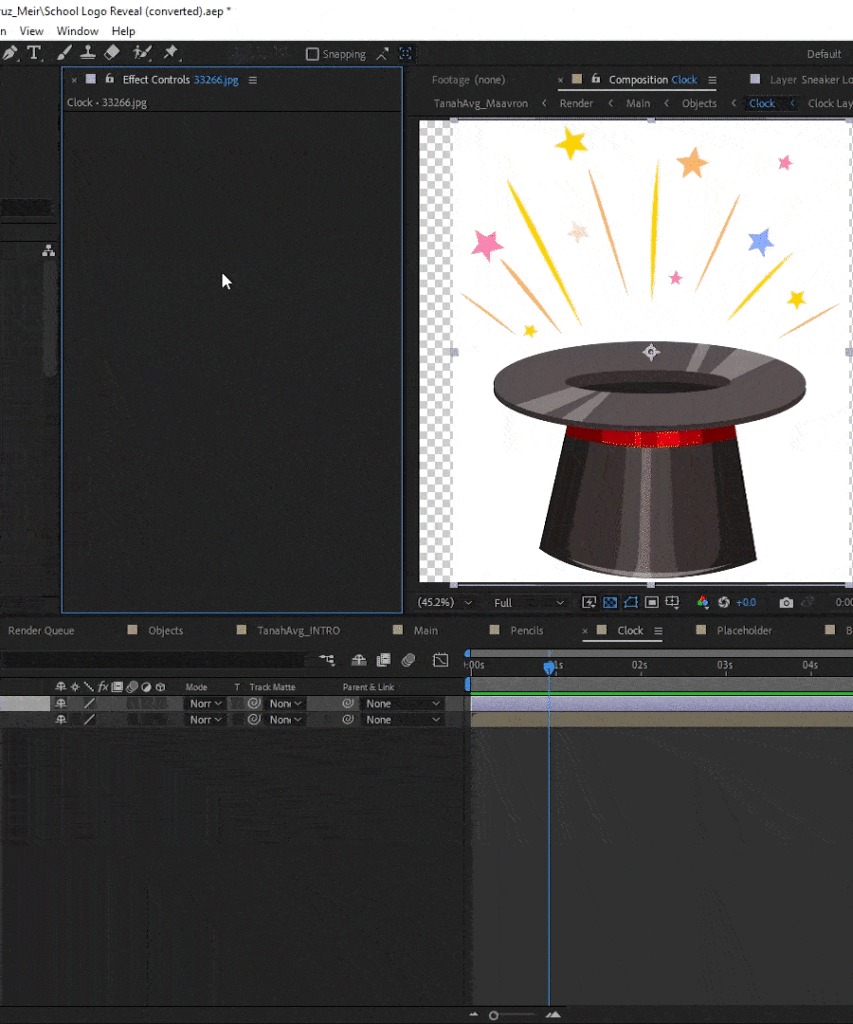Take a snapshot with the camera icon
853x1024 pixels.
point(787,603)
